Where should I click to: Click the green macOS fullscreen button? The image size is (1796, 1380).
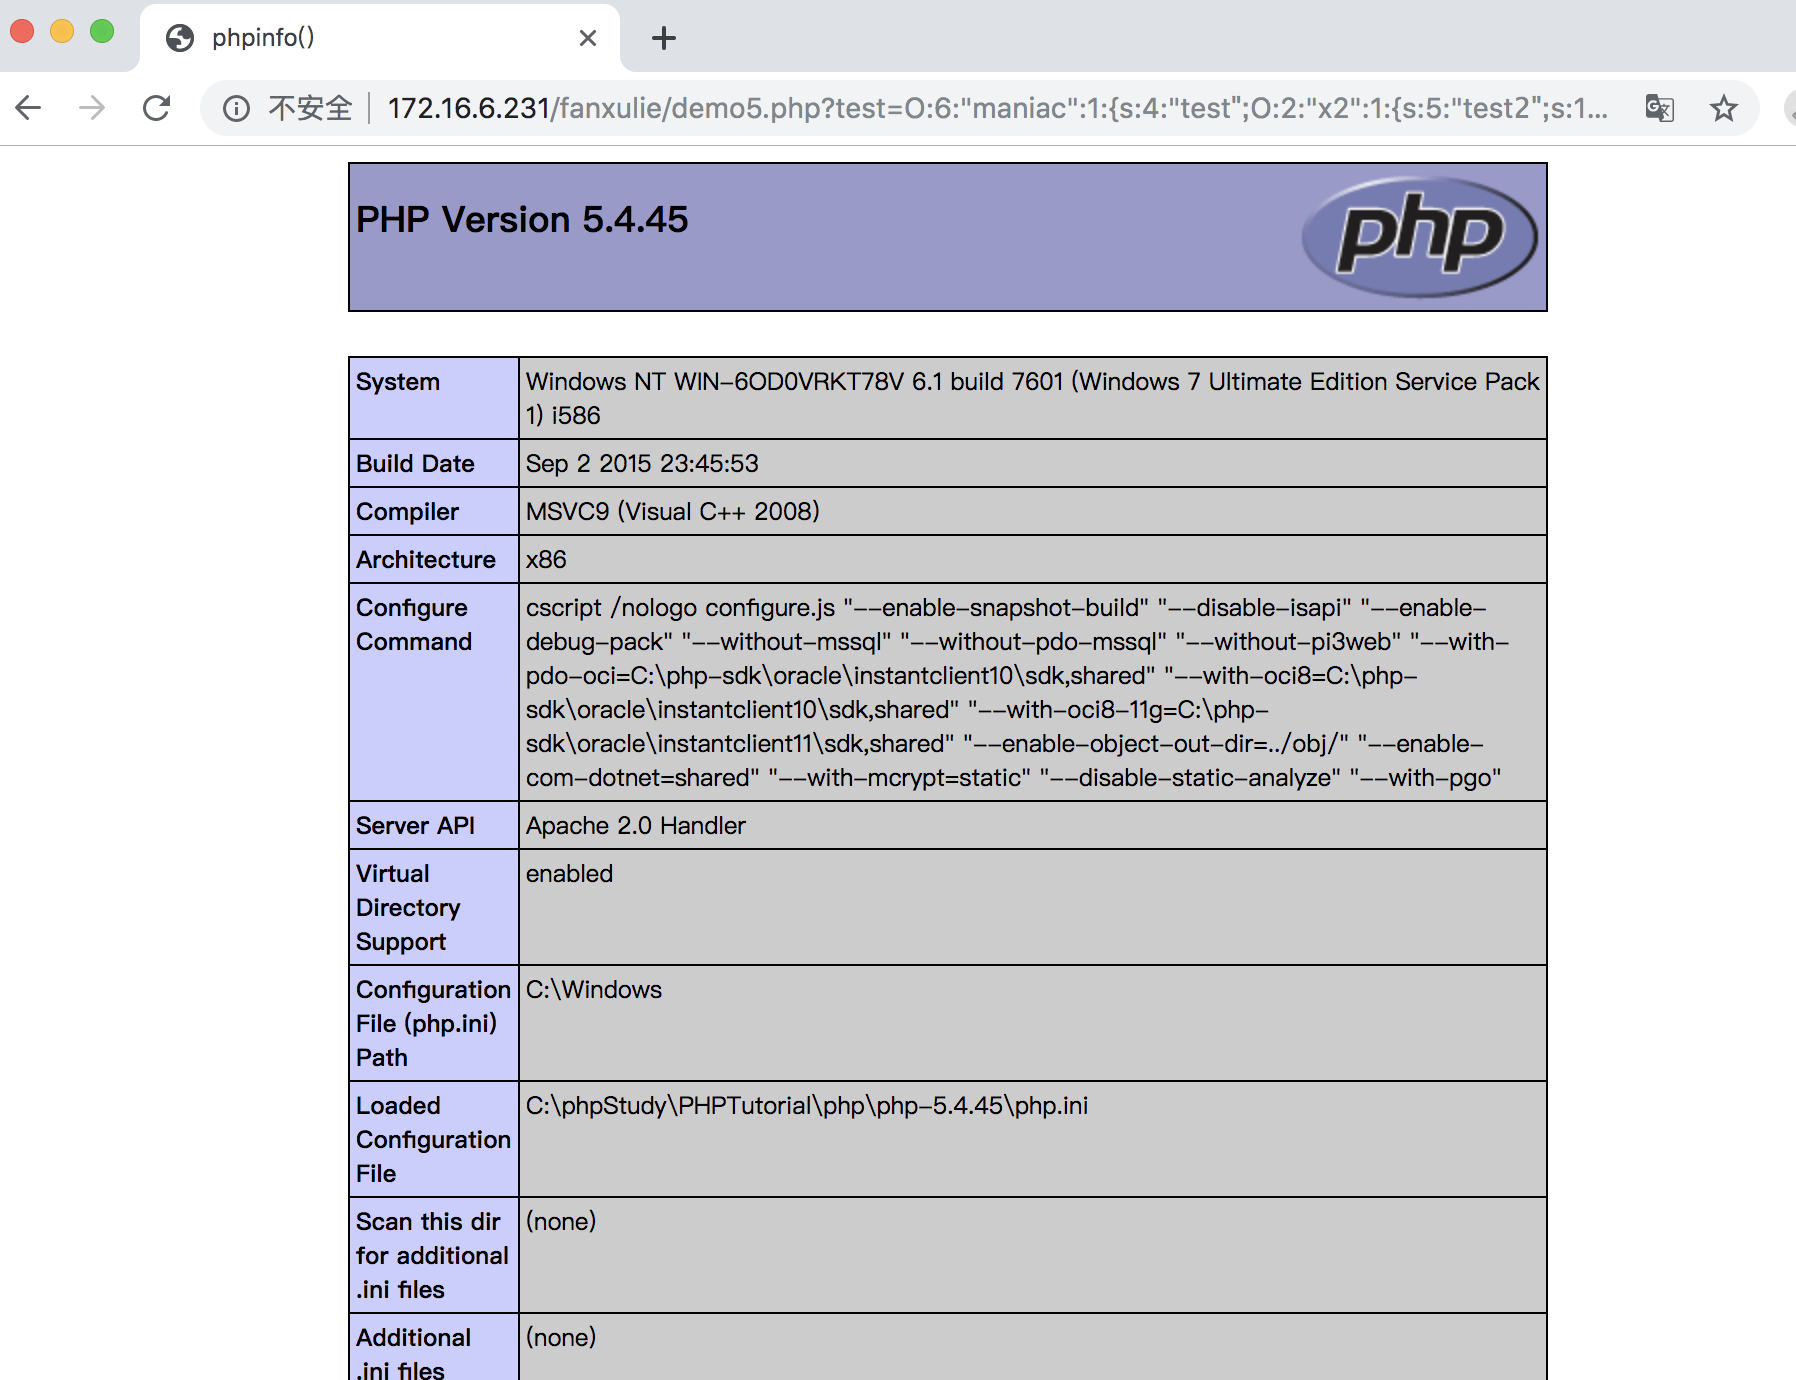tap(102, 31)
